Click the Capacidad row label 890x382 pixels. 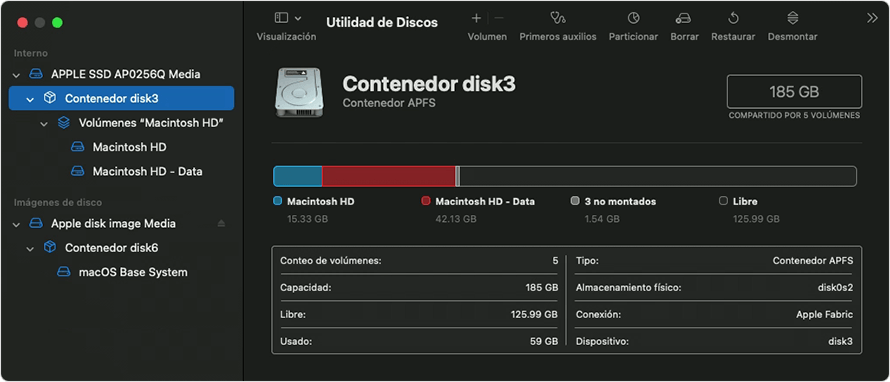[305, 288]
